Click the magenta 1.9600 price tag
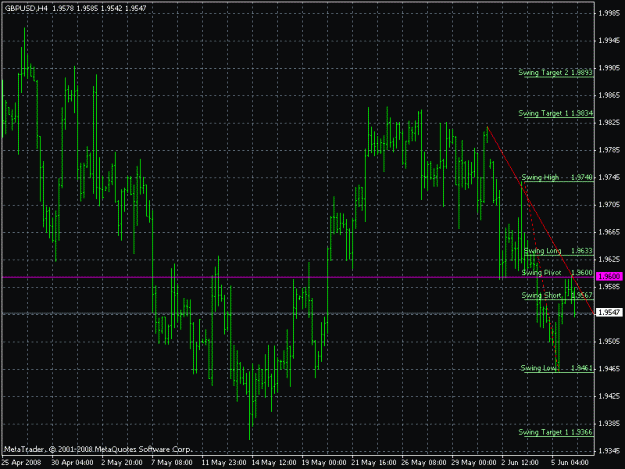The image size is (625, 469). tap(609, 277)
